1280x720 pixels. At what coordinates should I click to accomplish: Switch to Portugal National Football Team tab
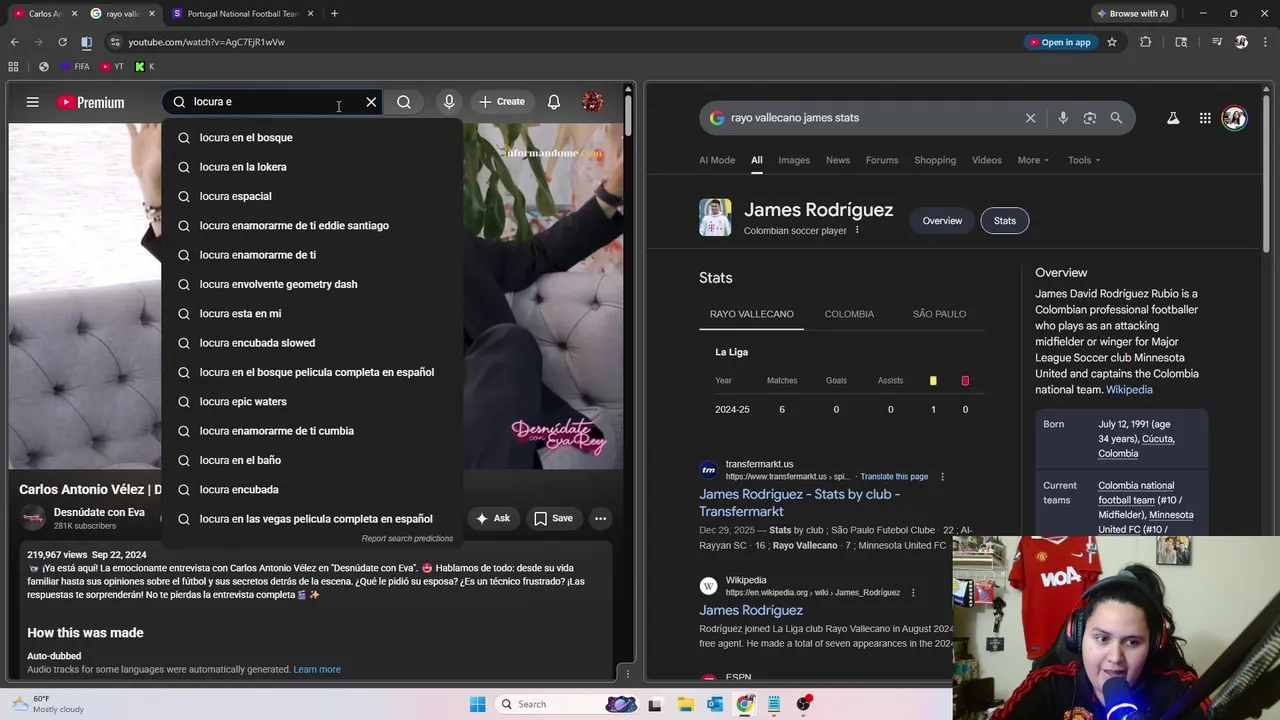(243, 14)
